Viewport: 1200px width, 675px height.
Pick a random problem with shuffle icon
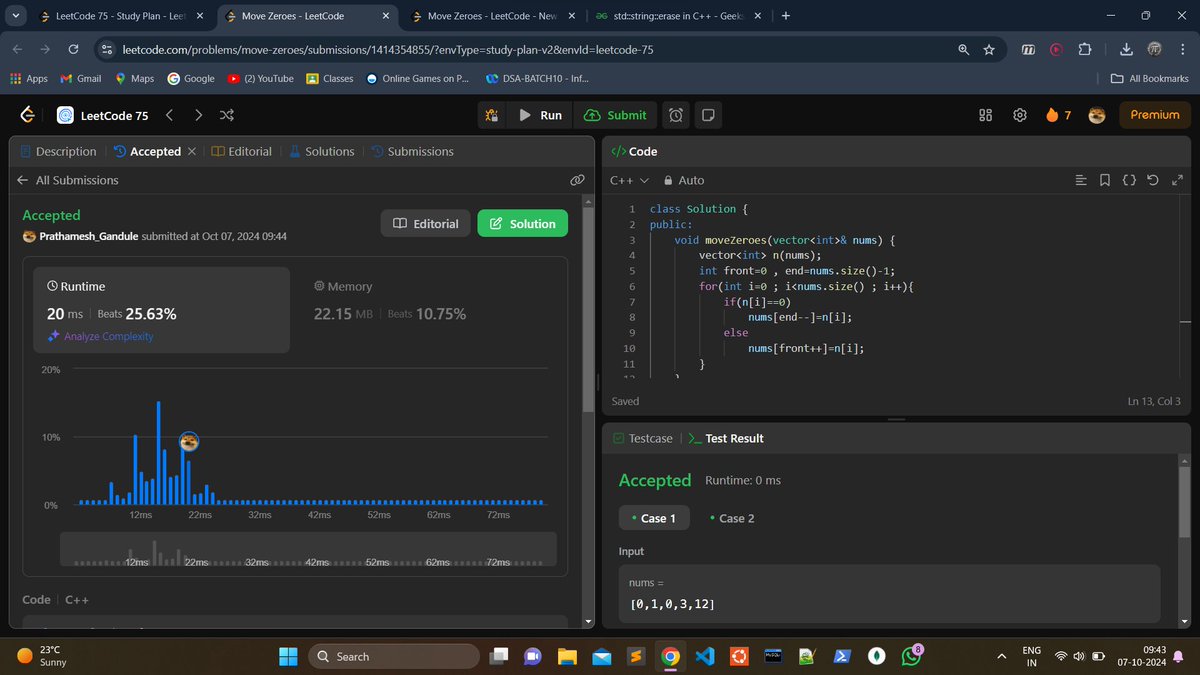(x=227, y=115)
